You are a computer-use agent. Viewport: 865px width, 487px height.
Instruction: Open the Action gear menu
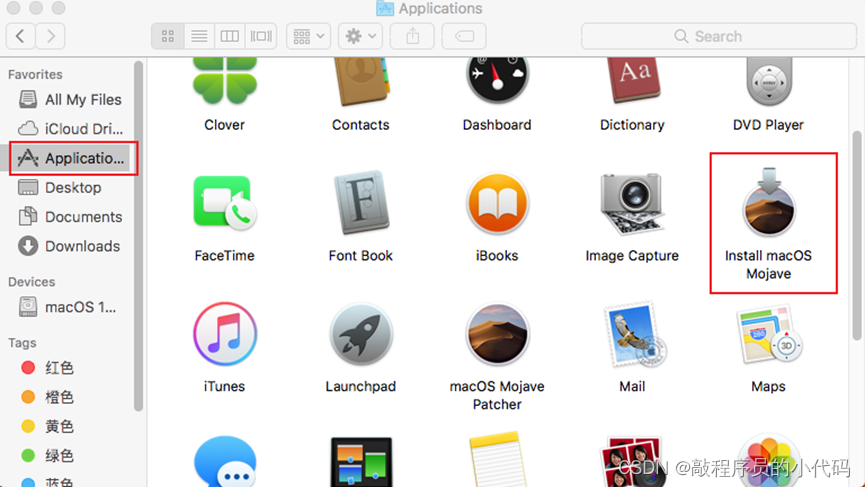[x=360, y=36]
